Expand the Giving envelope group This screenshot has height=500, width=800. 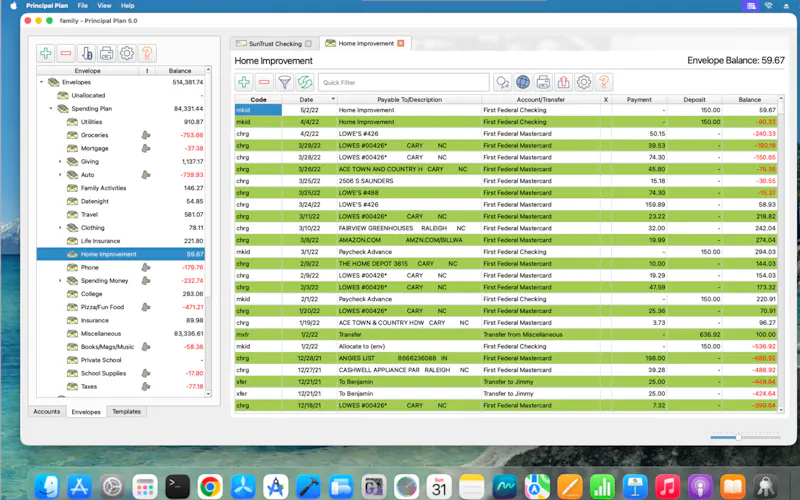pos(60,162)
